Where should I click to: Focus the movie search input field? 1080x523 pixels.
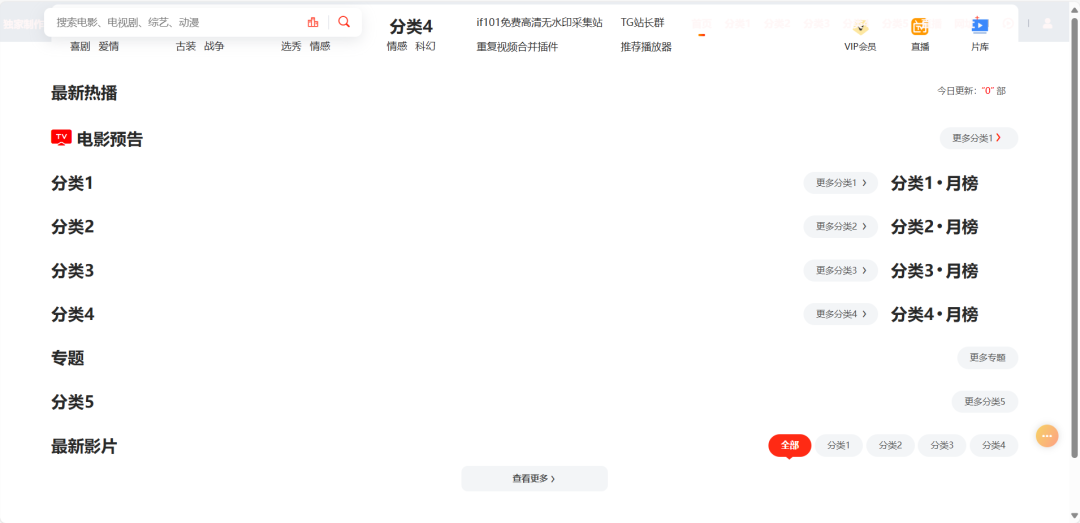pos(175,22)
